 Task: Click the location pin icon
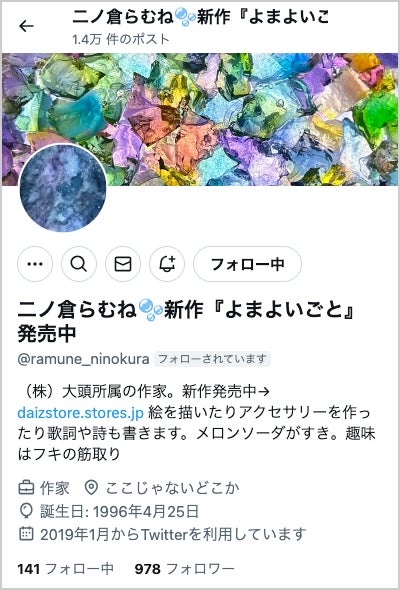click(91, 488)
